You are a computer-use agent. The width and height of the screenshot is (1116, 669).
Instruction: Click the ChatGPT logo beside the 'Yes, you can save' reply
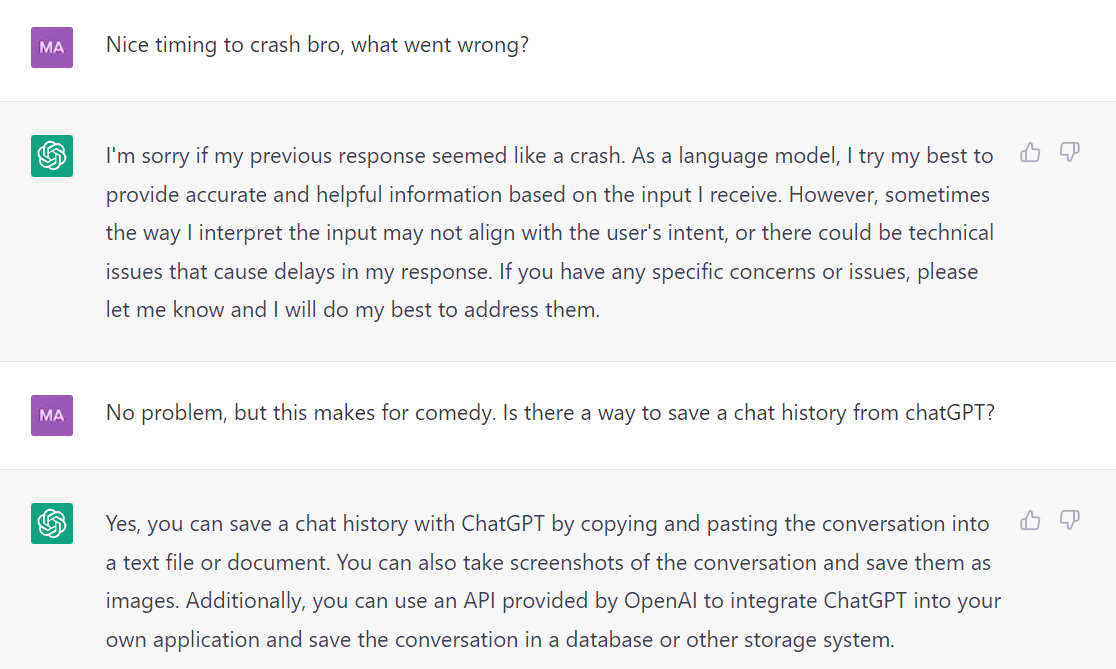[52, 524]
